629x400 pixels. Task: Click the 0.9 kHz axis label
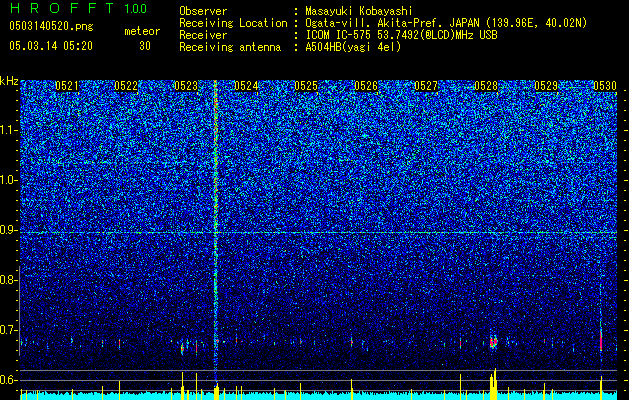point(8,230)
